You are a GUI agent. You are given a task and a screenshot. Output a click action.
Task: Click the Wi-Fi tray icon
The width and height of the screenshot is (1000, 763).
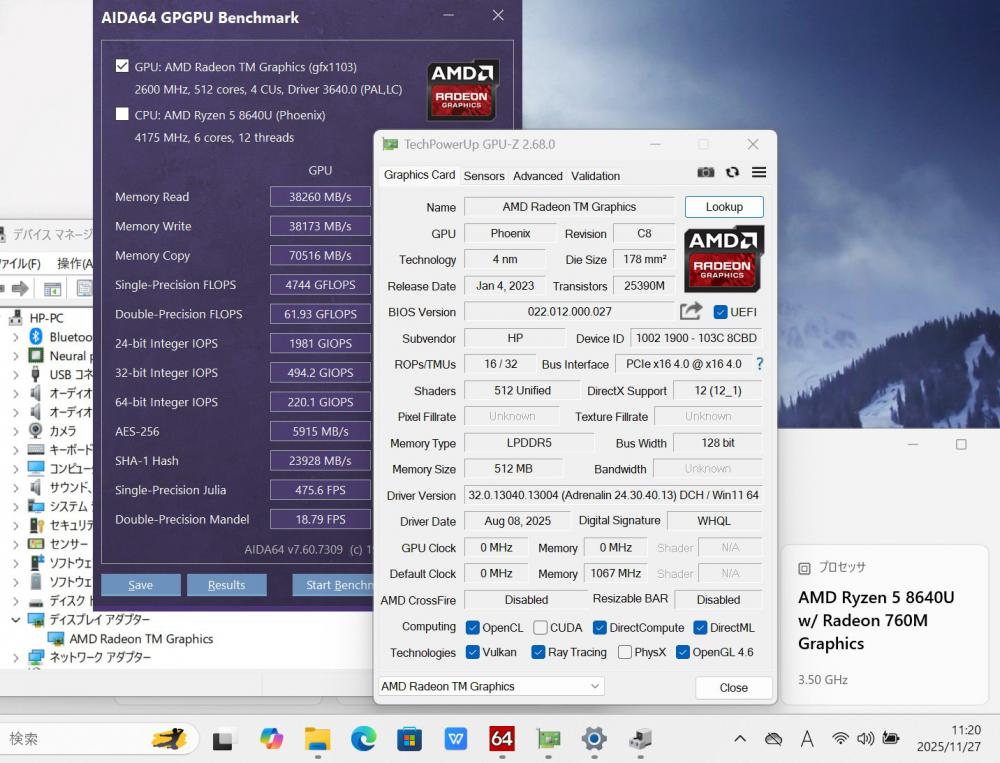click(x=841, y=739)
